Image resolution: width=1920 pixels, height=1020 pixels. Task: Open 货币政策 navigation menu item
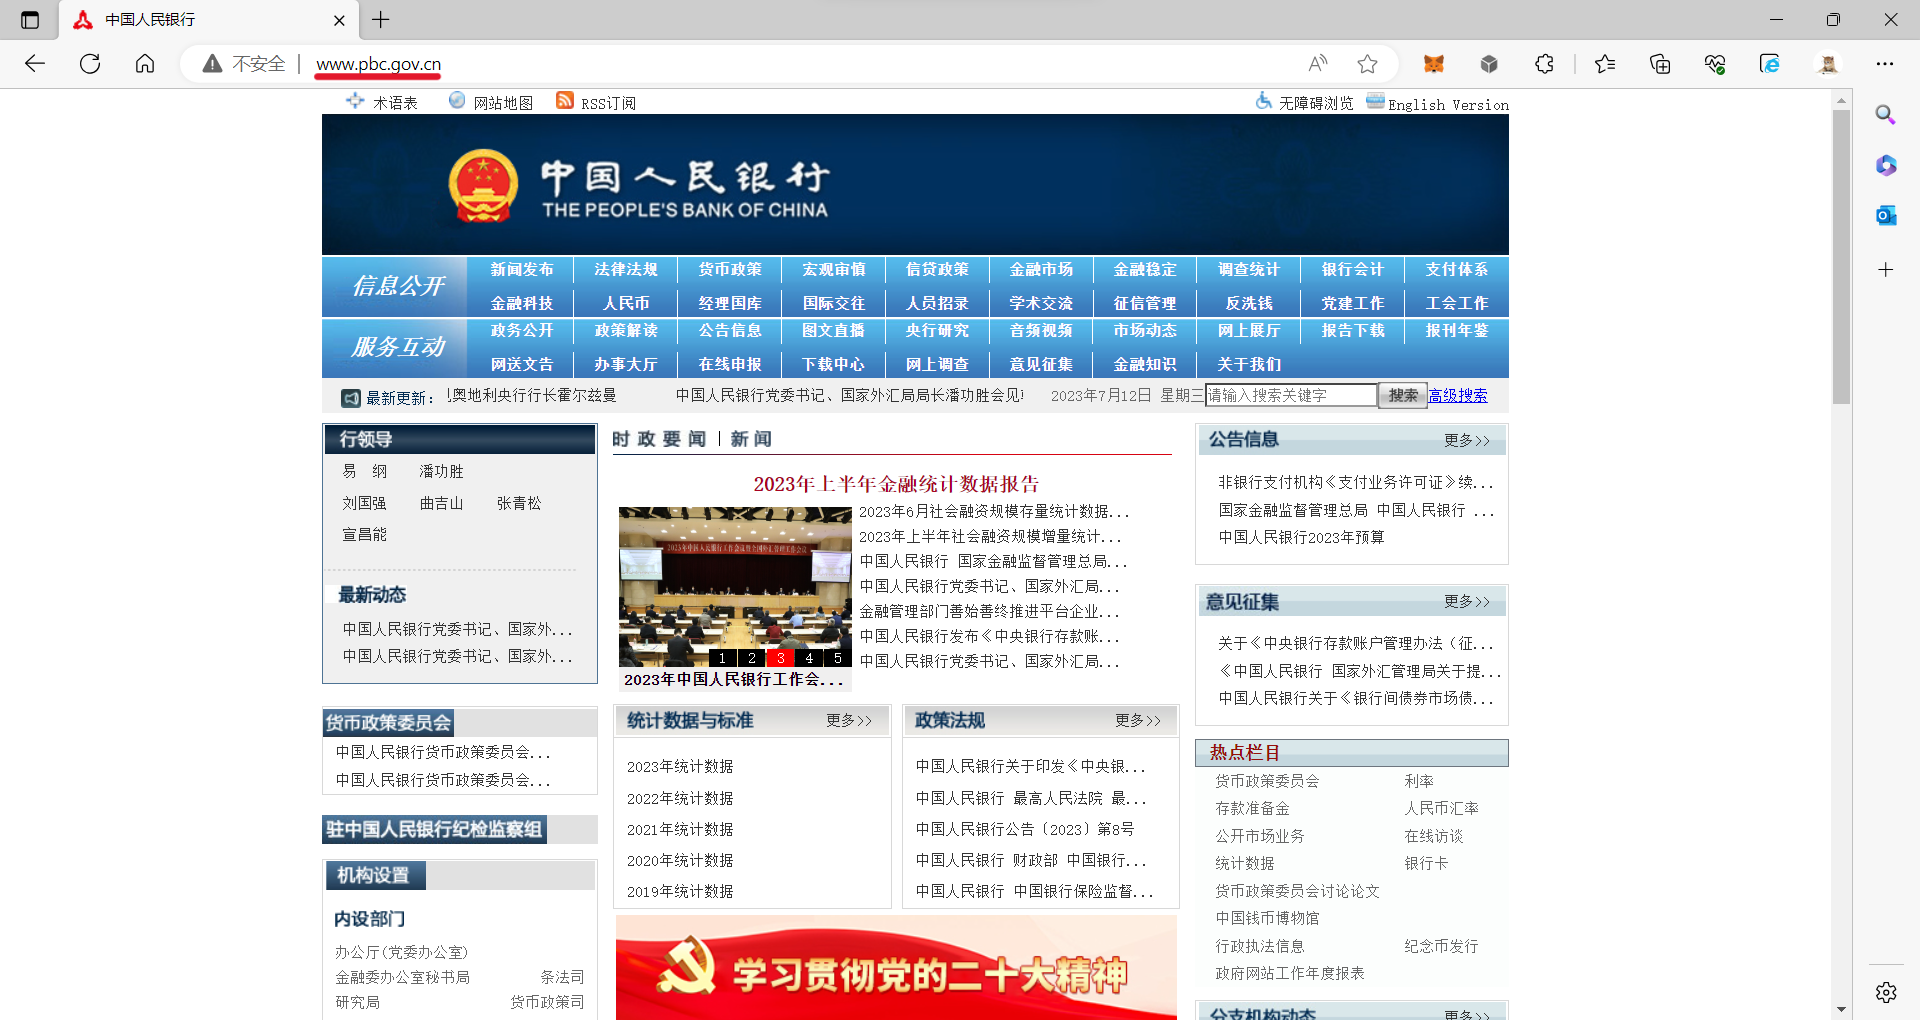coord(729,270)
